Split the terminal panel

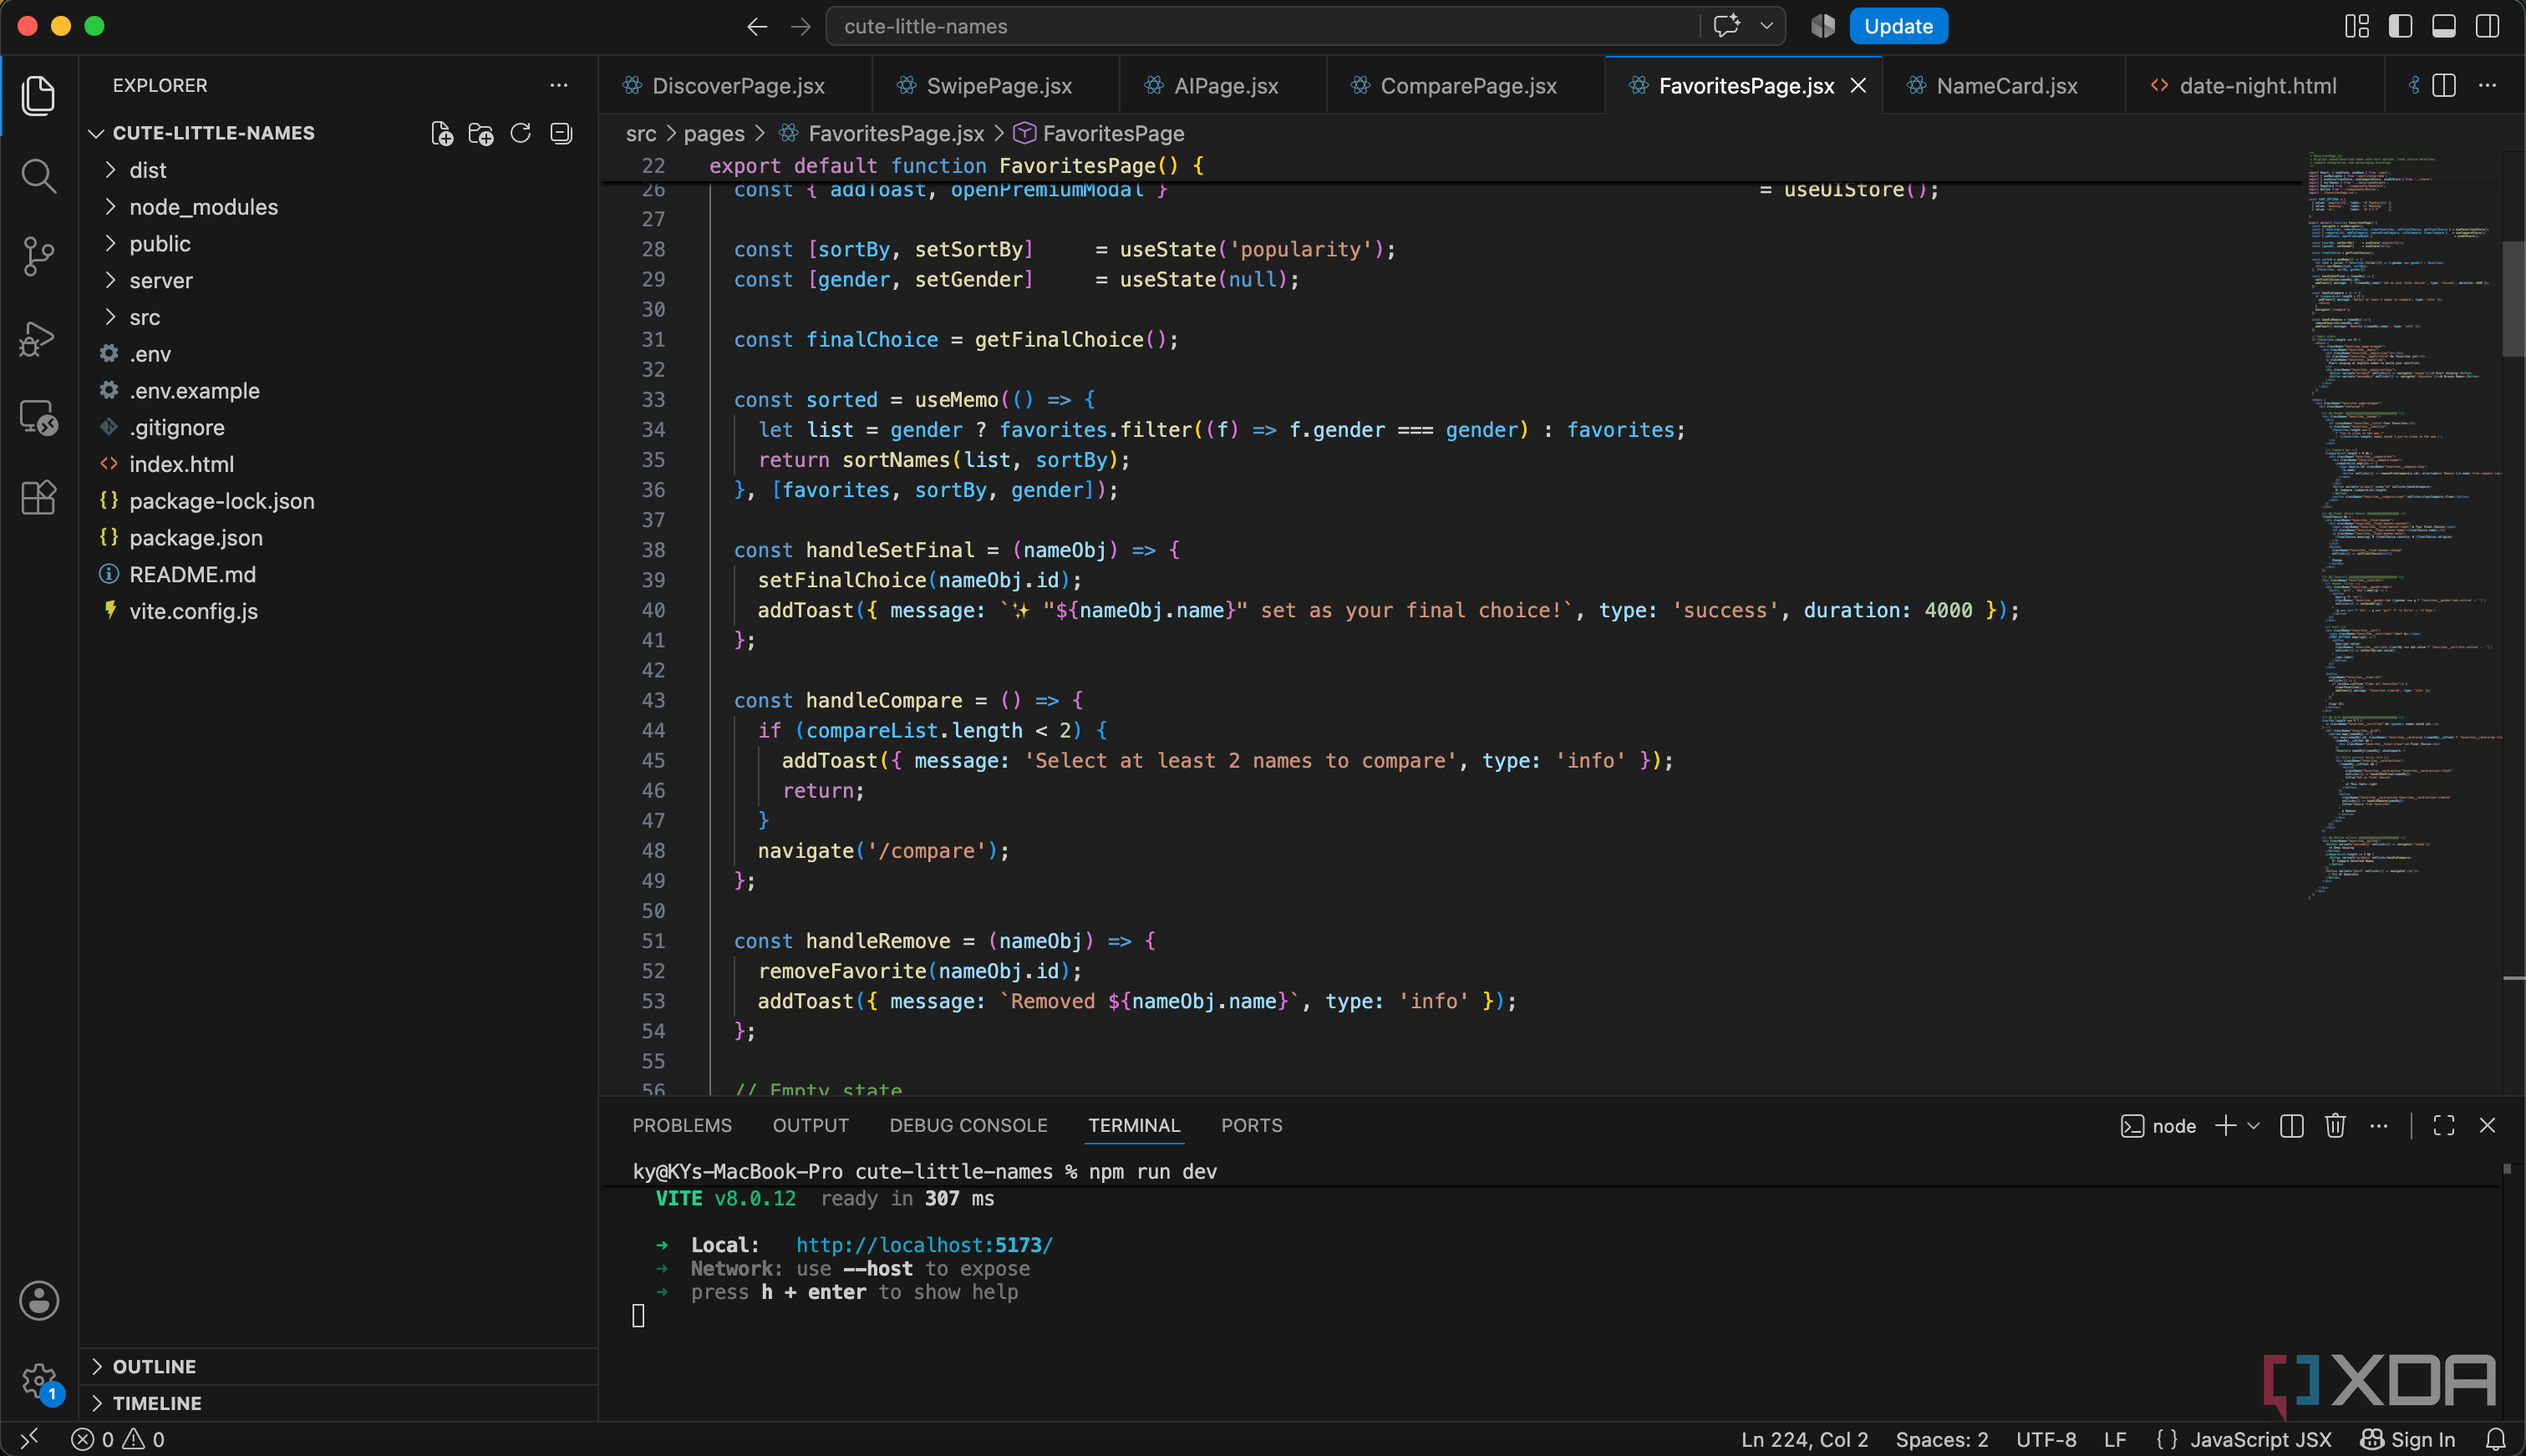click(x=2291, y=1126)
